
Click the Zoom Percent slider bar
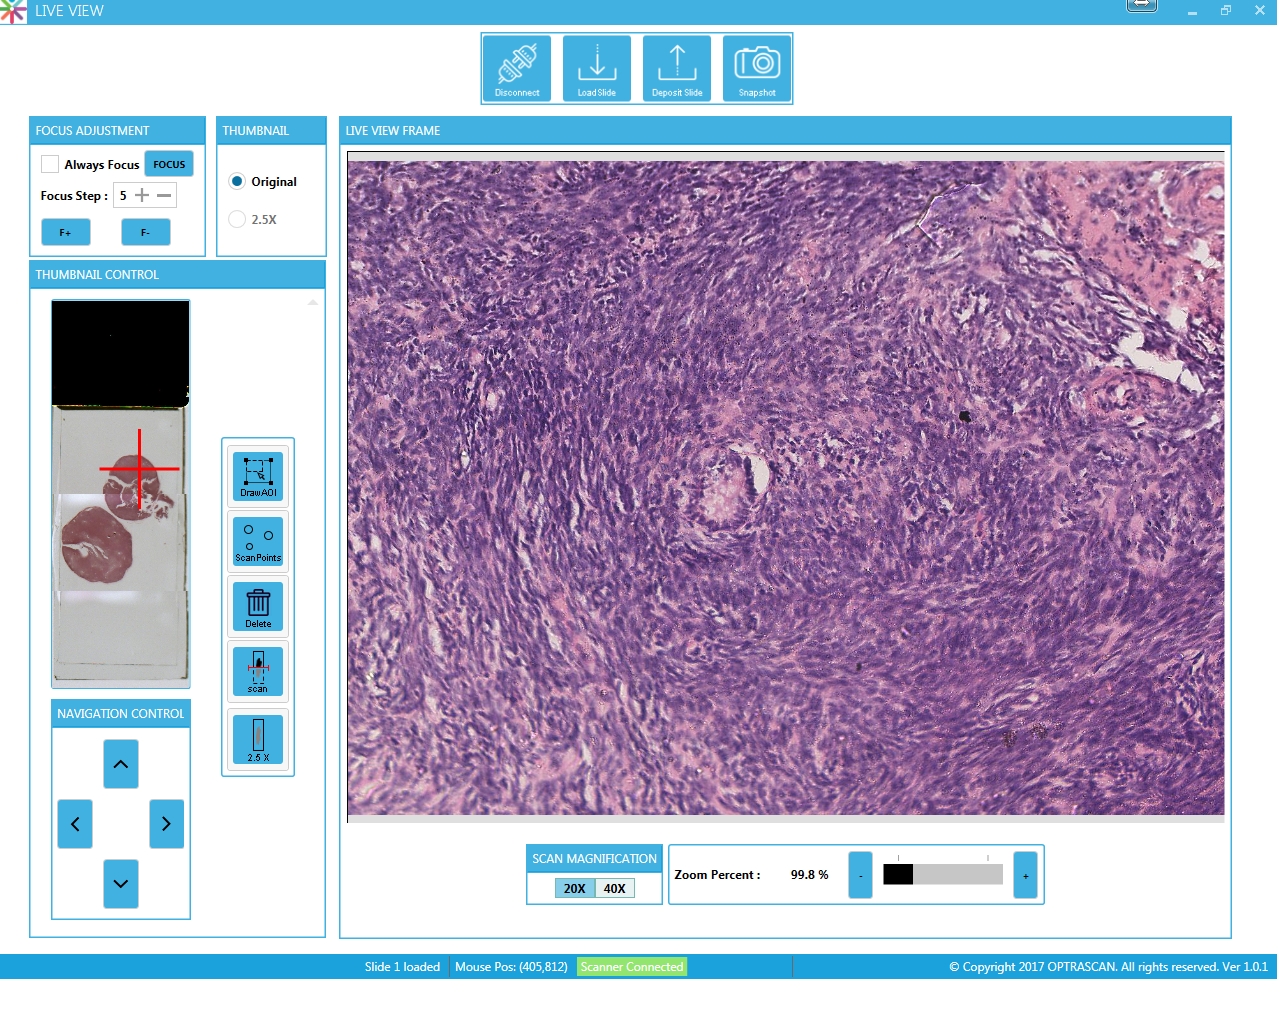(942, 875)
